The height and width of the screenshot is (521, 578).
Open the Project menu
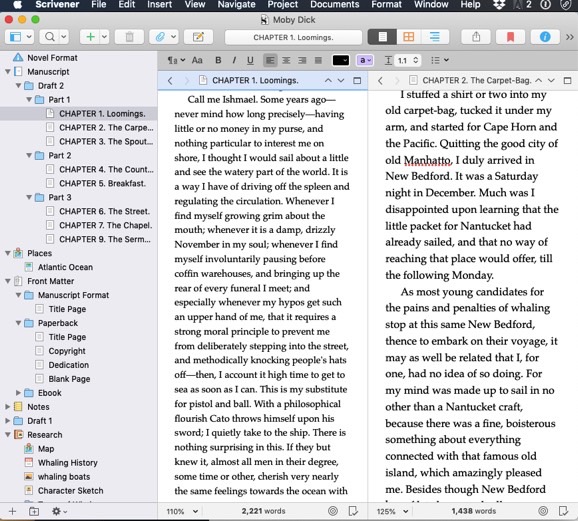283,5
